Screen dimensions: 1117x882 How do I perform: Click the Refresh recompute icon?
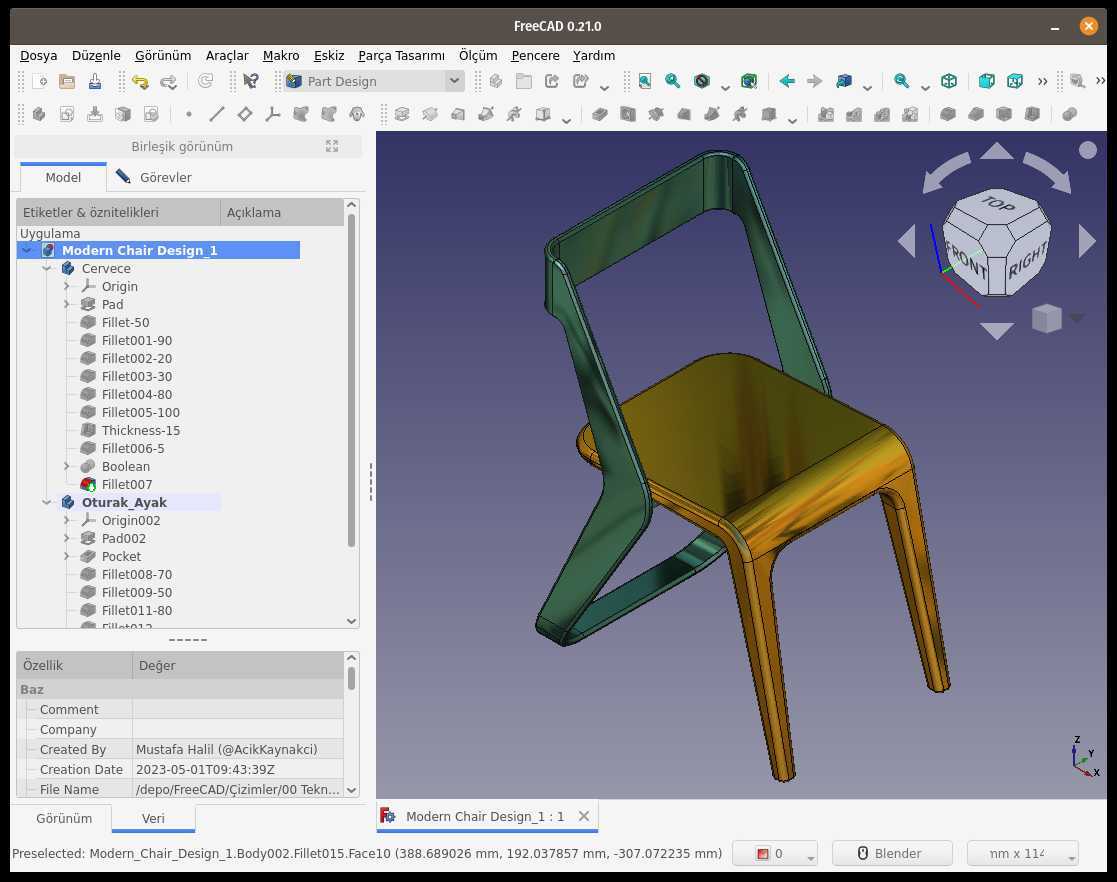pos(206,81)
